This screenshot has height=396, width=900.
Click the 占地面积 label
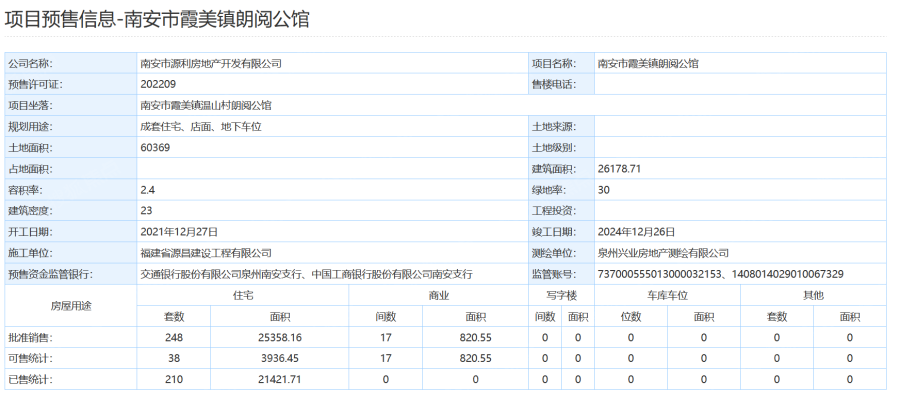(30, 169)
